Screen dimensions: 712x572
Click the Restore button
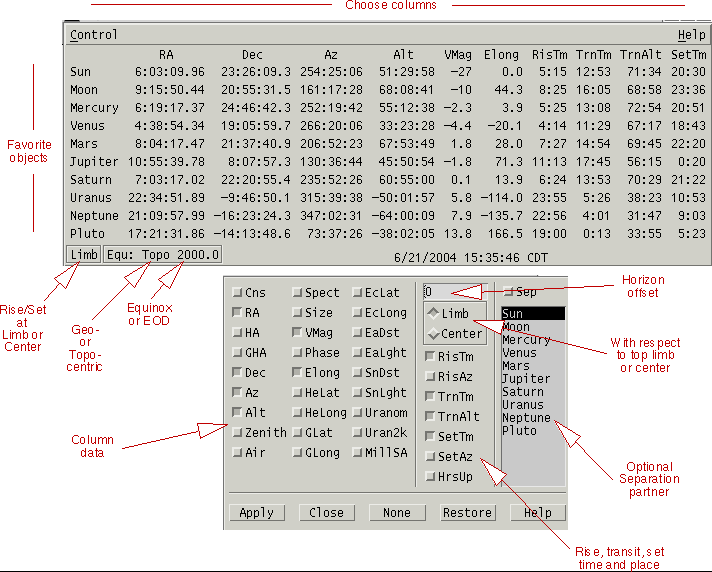click(x=467, y=513)
